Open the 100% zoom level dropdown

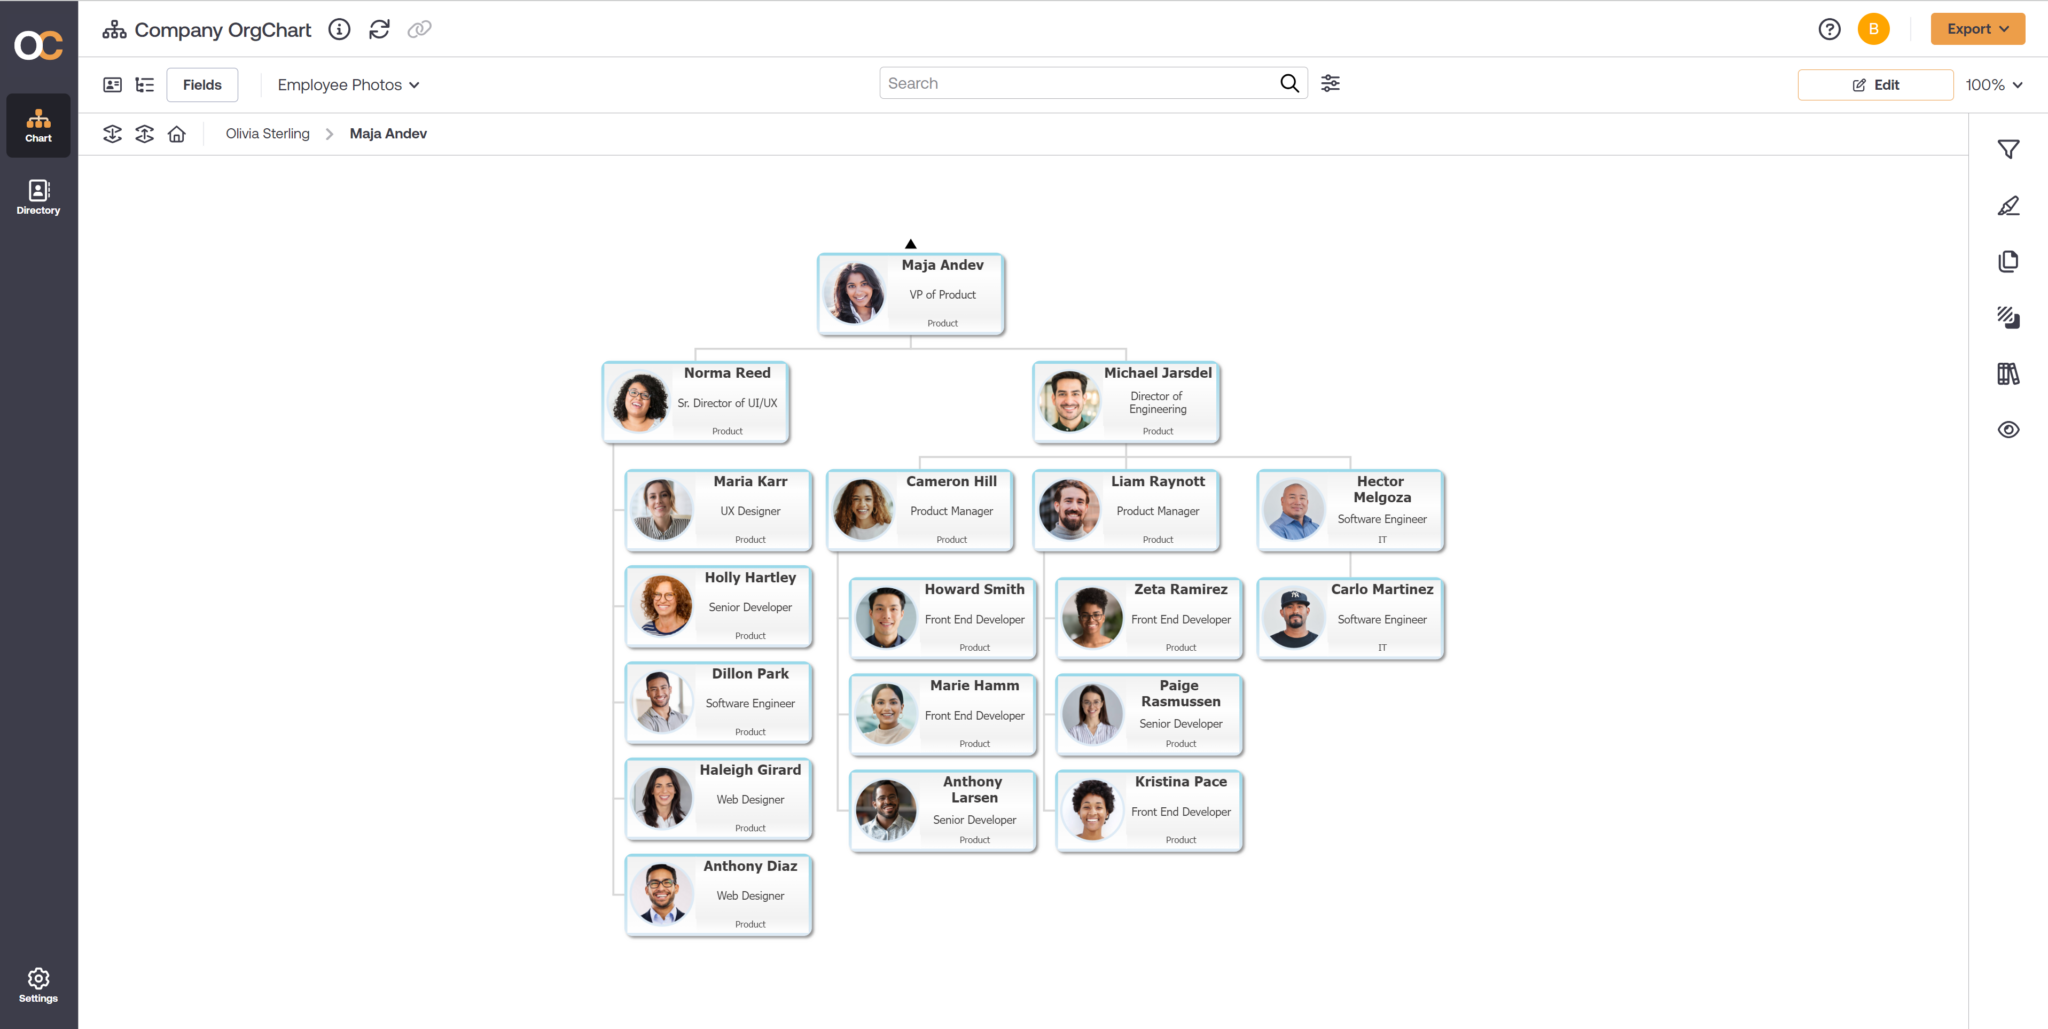(x=1993, y=85)
